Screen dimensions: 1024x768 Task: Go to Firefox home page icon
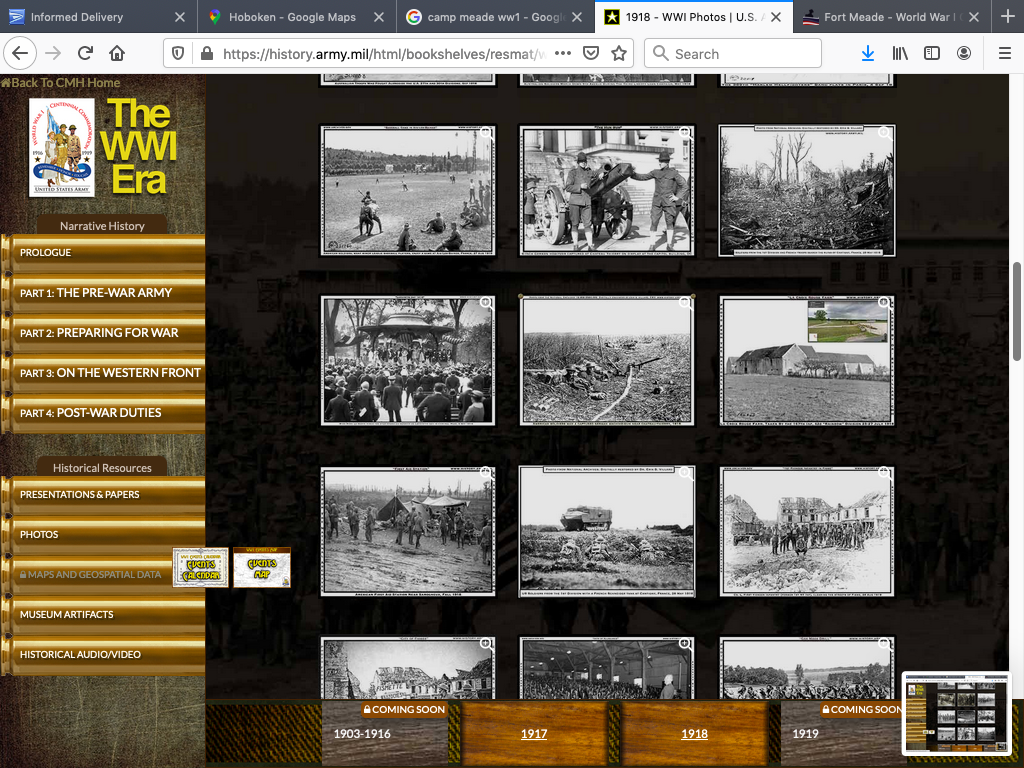(117, 53)
